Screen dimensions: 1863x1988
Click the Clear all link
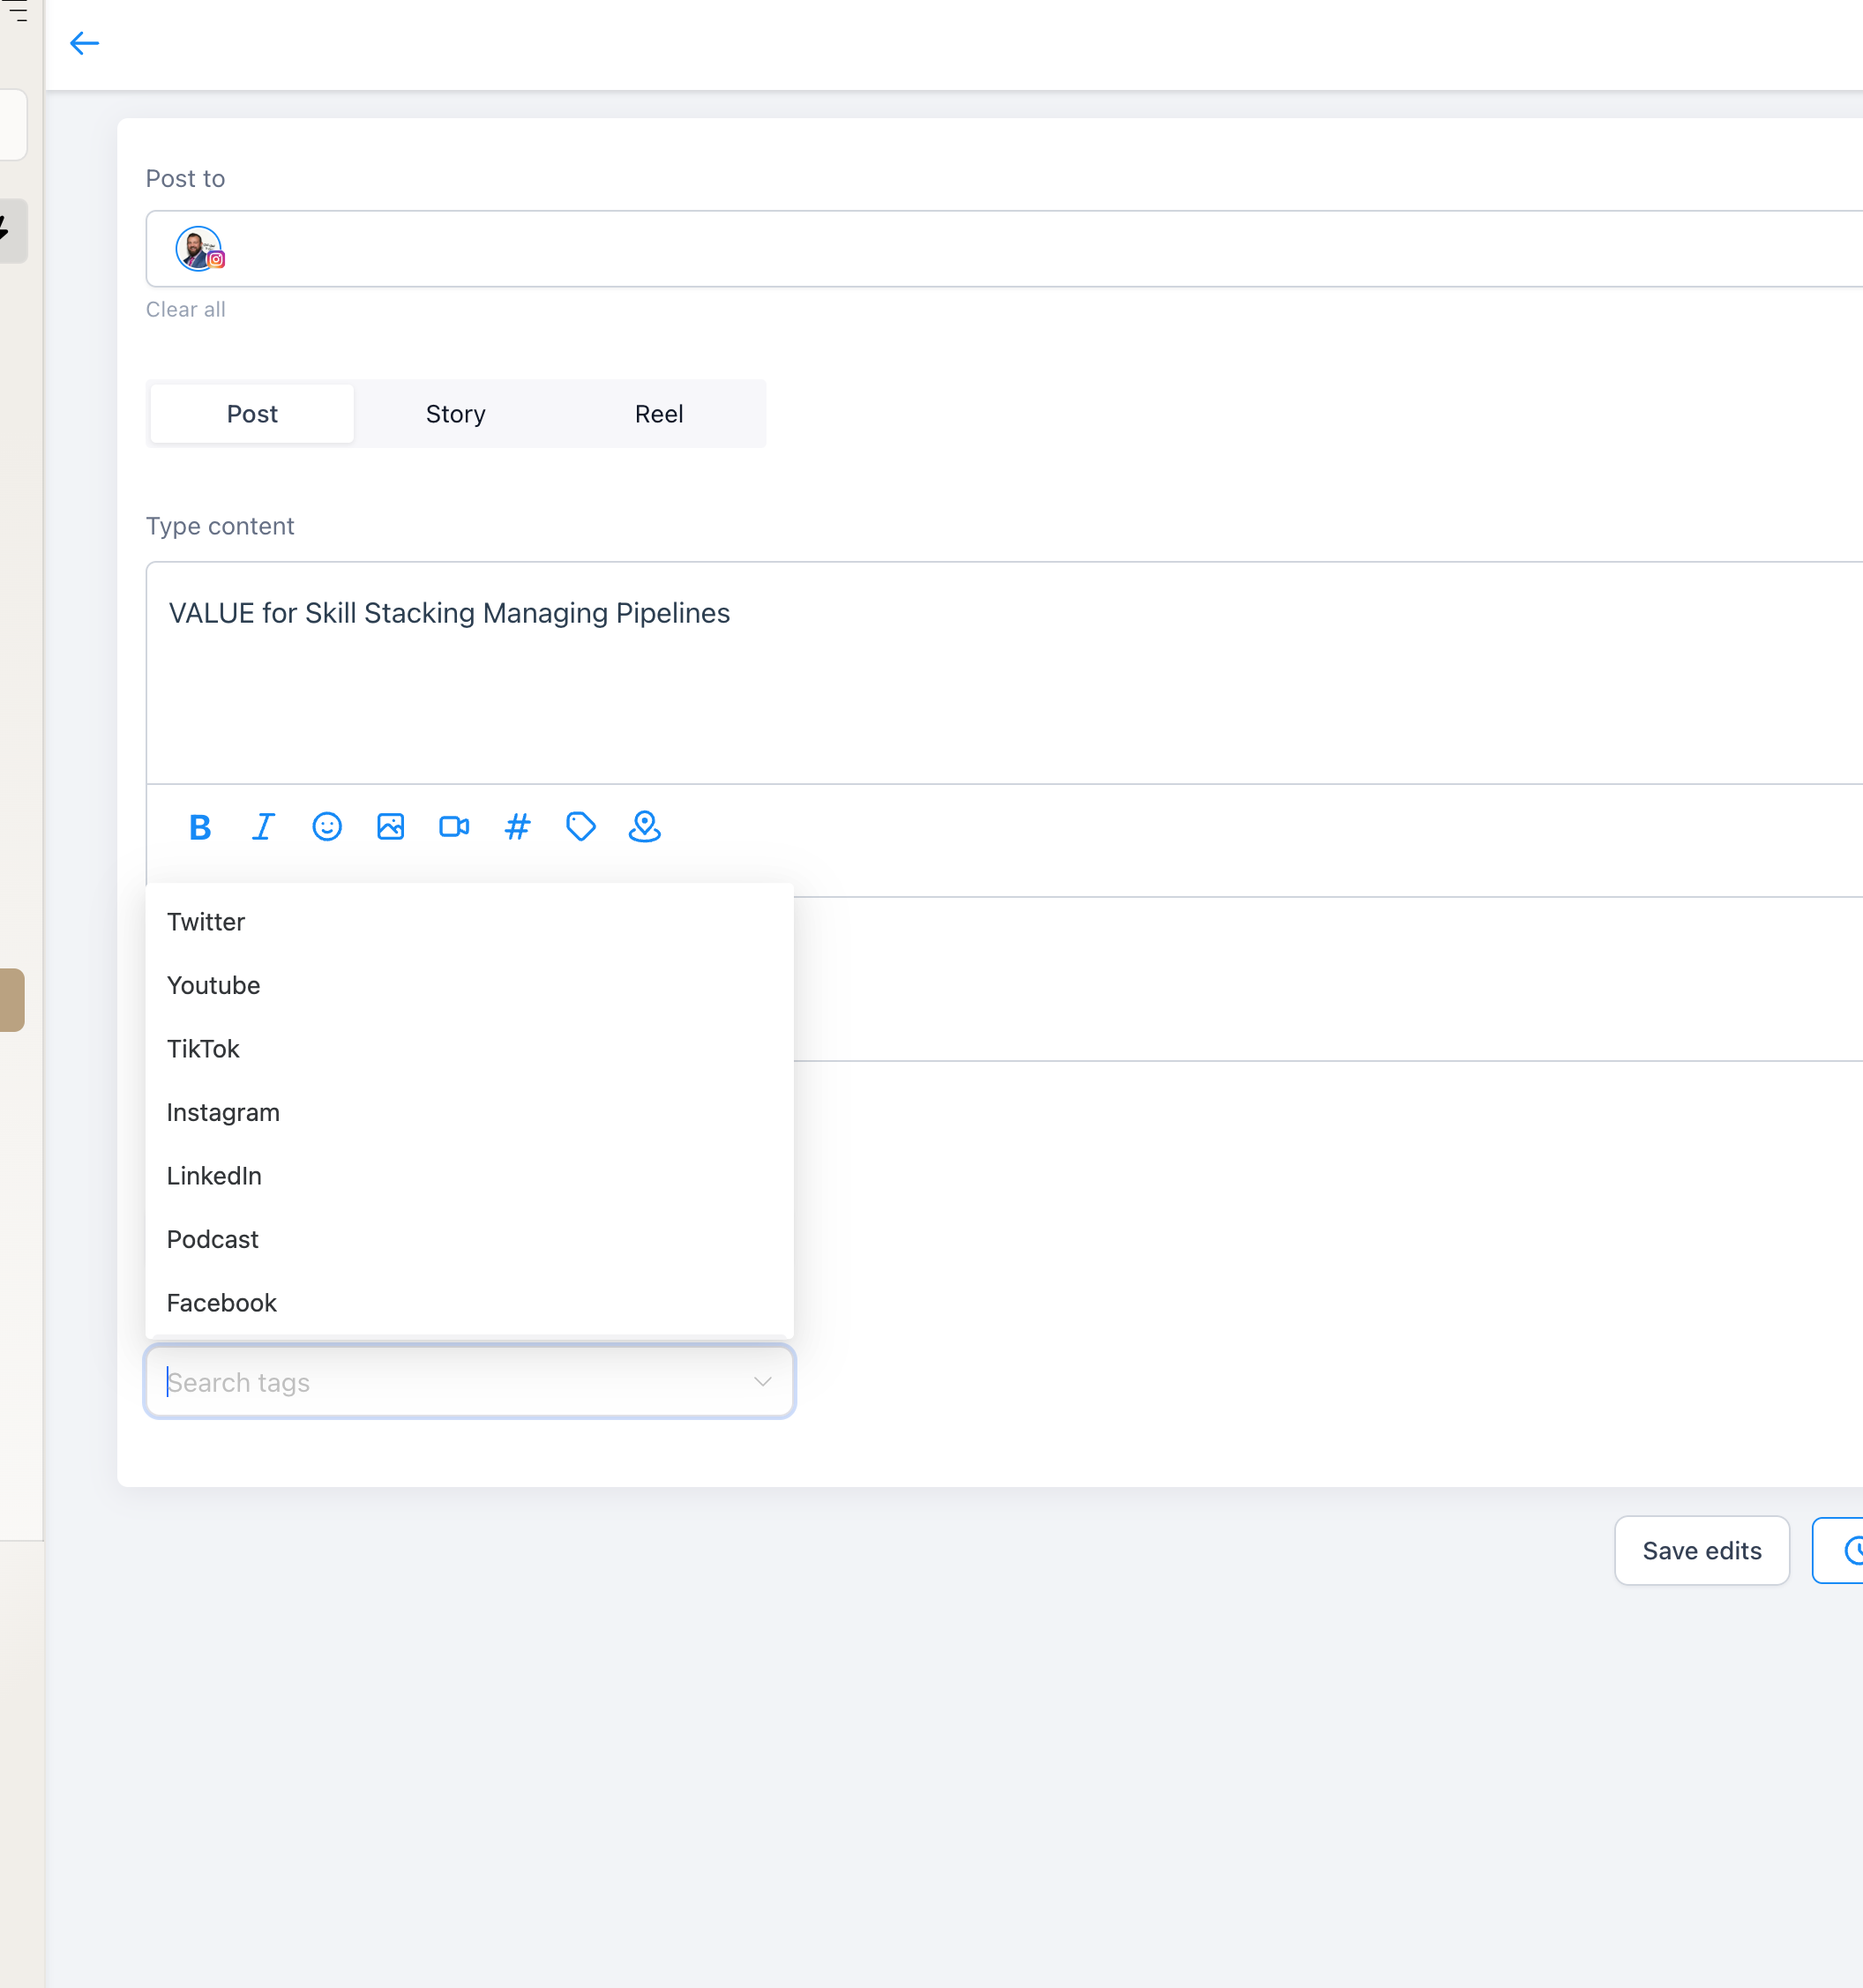pos(186,310)
